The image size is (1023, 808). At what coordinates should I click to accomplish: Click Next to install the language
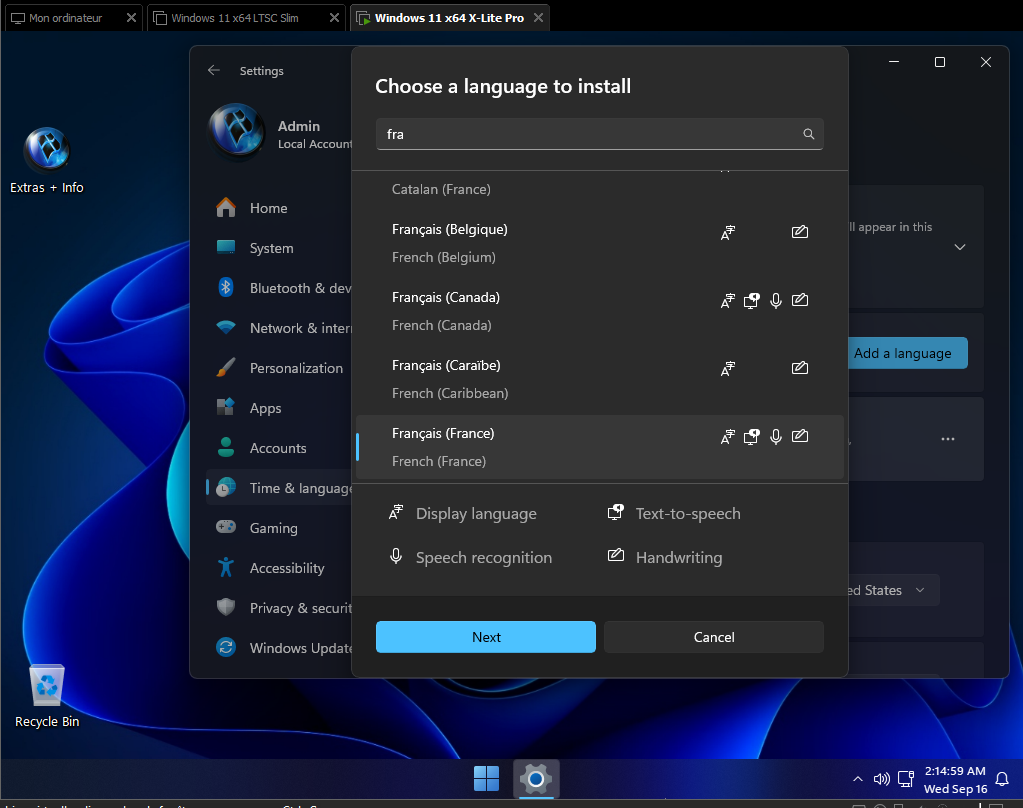(x=485, y=637)
